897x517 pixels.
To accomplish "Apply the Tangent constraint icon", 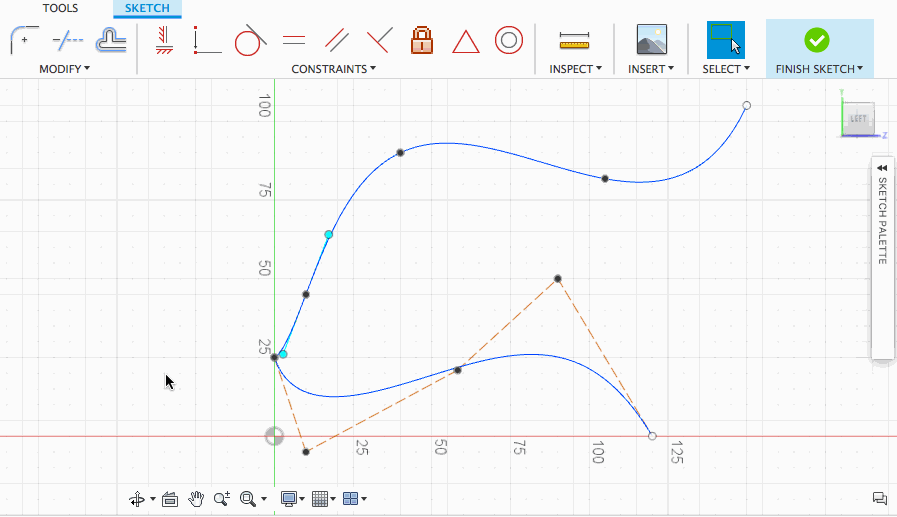I will (x=250, y=40).
